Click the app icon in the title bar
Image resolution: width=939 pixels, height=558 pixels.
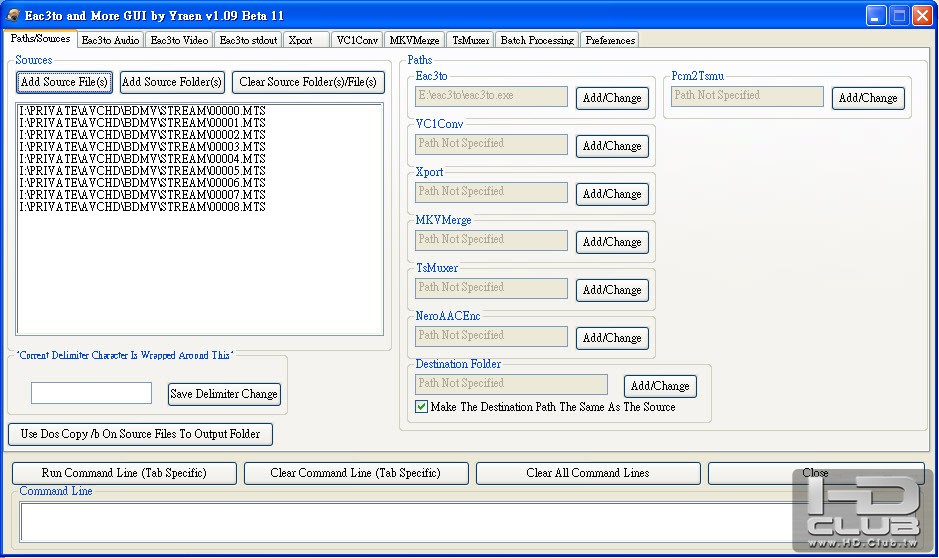click(x=13, y=15)
